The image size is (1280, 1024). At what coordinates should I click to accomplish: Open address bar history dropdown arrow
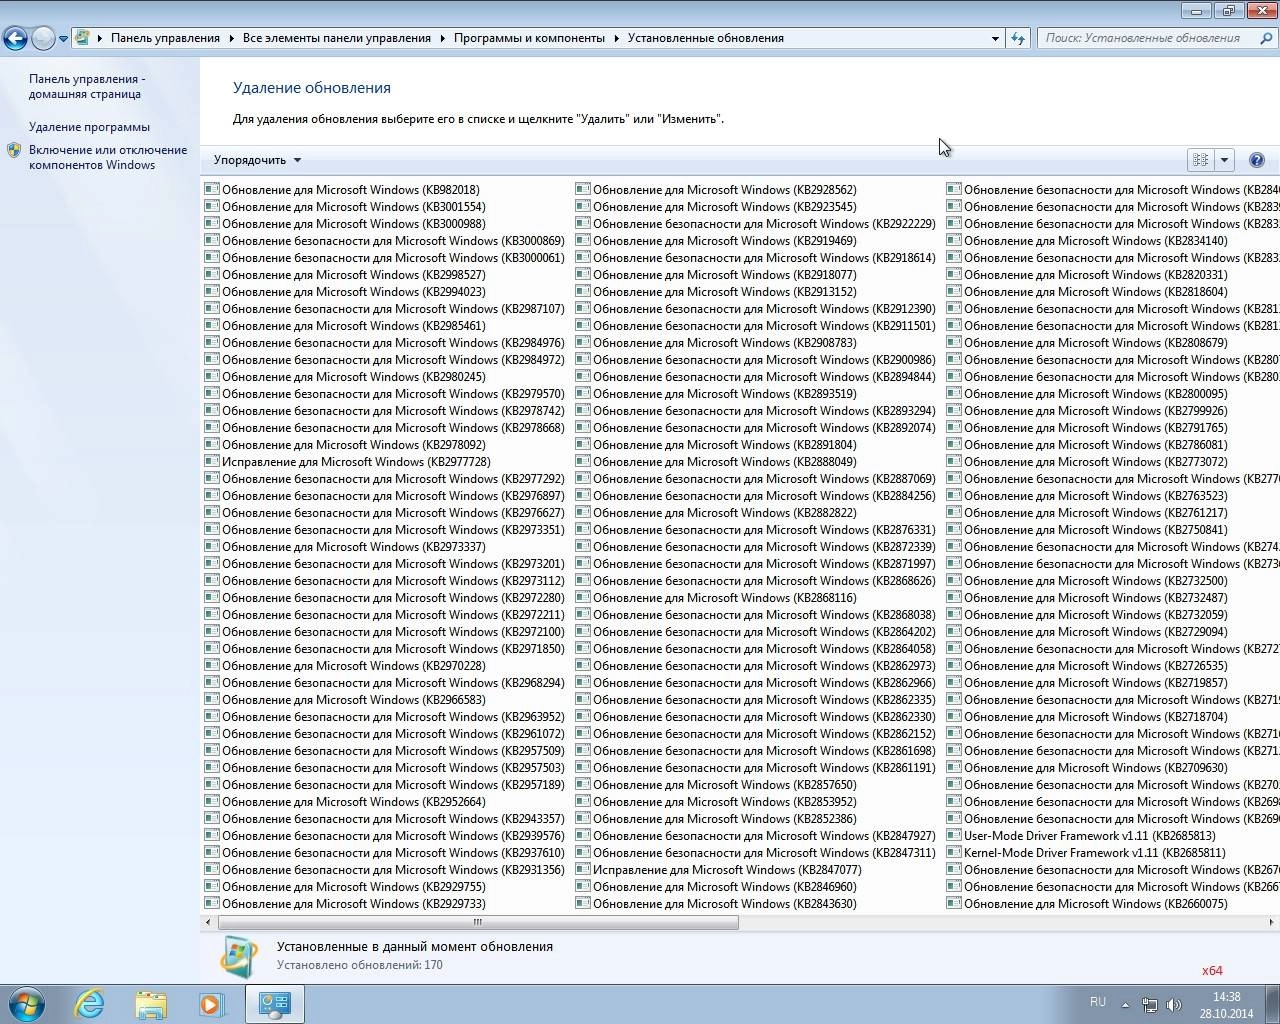click(x=995, y=38)
